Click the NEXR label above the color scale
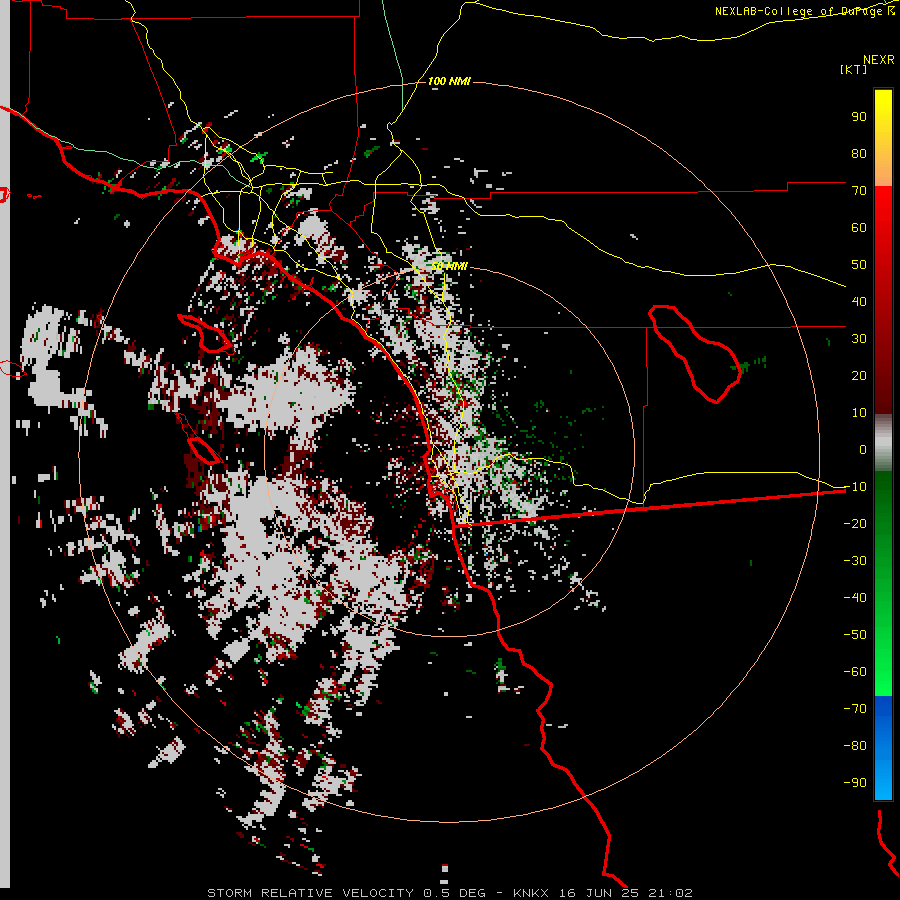Image resolution: width=900 pixels, height=900 pixels. 878,60
